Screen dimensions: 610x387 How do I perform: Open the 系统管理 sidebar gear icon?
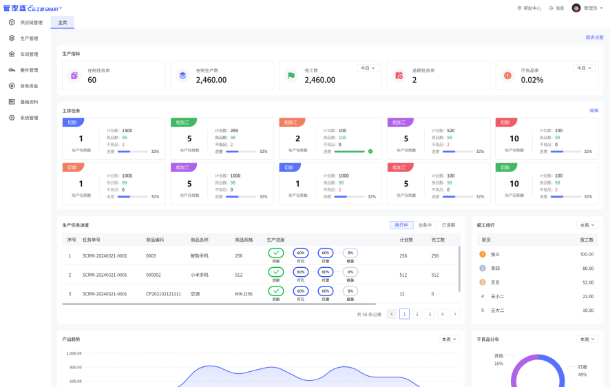tap(12, 117)
